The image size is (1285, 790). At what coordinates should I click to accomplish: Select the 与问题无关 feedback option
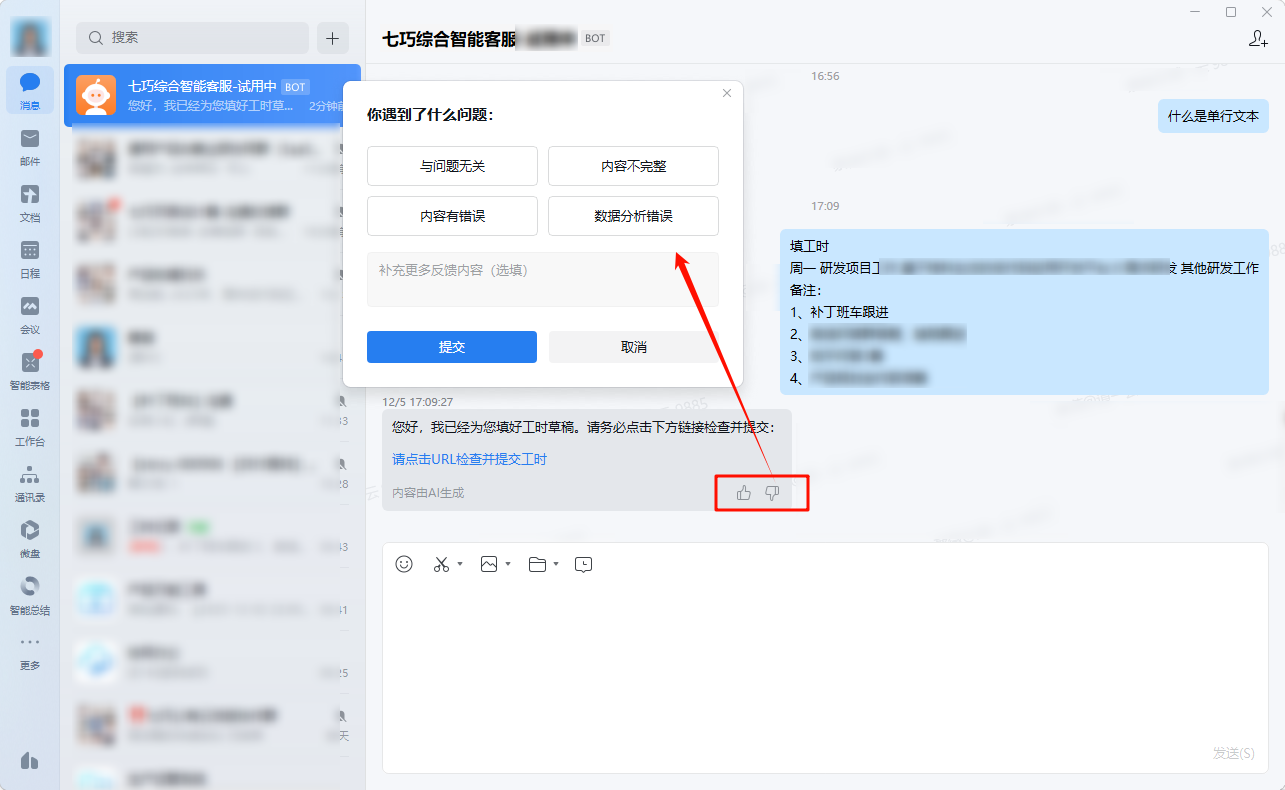coord(452,166)
